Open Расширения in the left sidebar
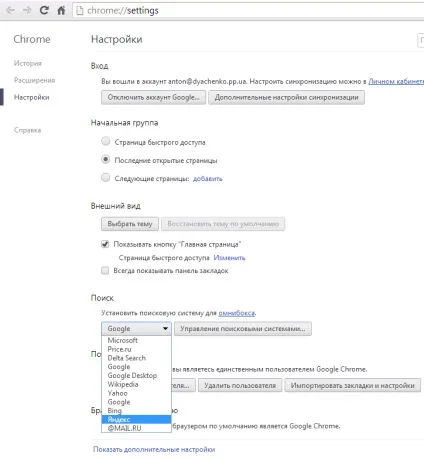This screenshot has height=460, width=424. pyautogui.click(x=34, y=80)
